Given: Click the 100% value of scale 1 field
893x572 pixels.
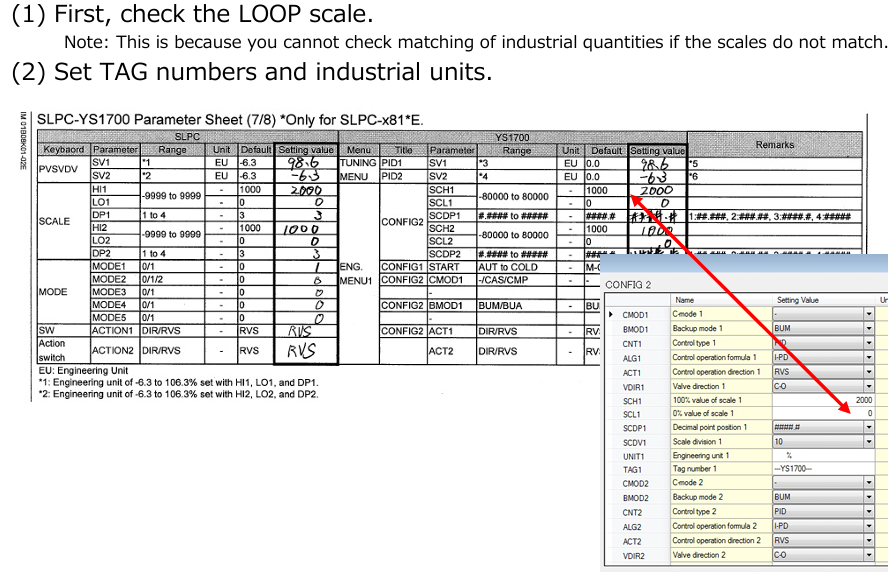Looking at the screenshot, I should pos(822,399).
